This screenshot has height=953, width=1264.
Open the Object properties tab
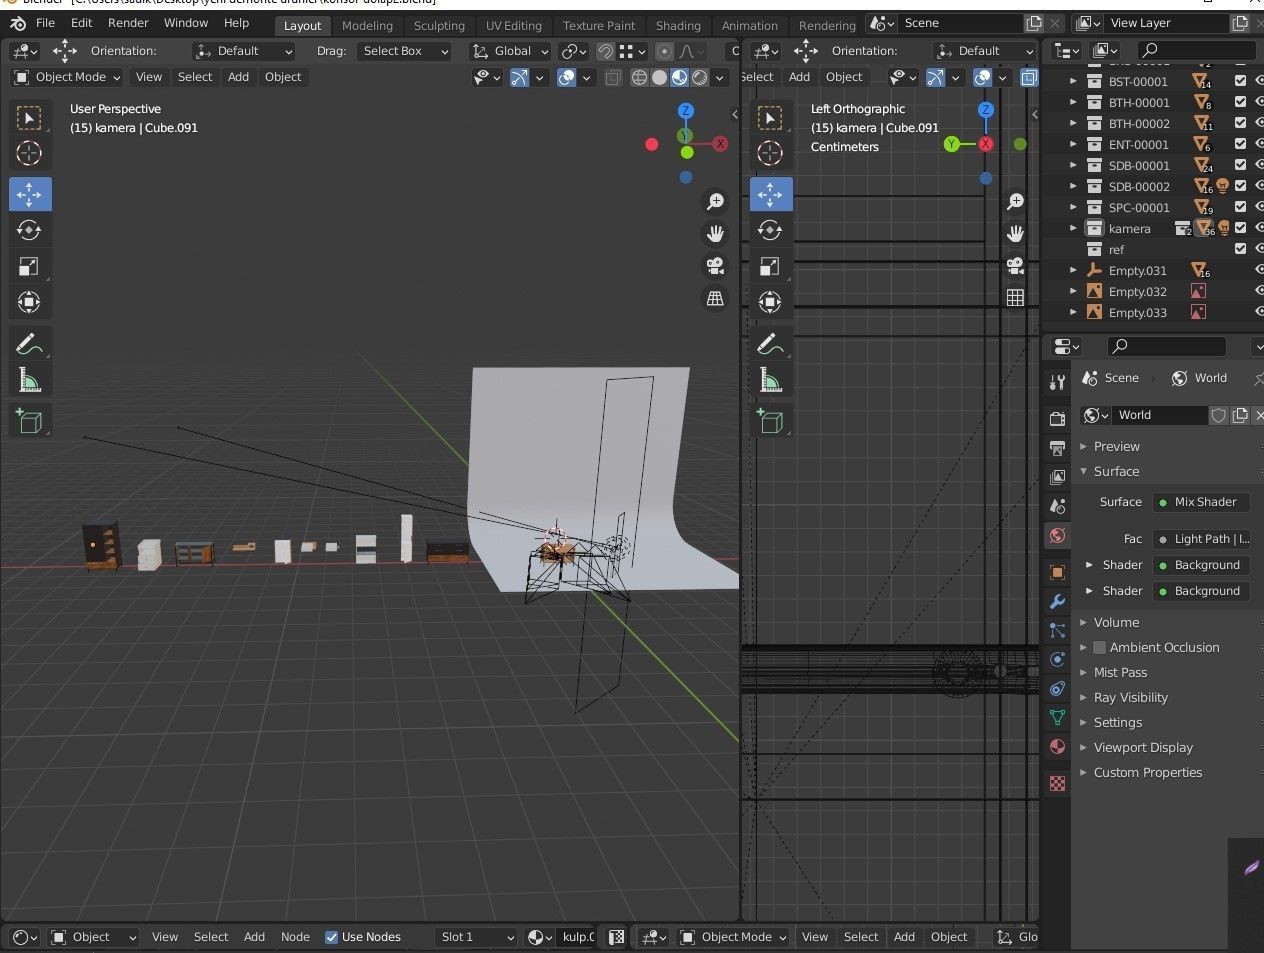pyautogui.click(x=1057, y=572)
